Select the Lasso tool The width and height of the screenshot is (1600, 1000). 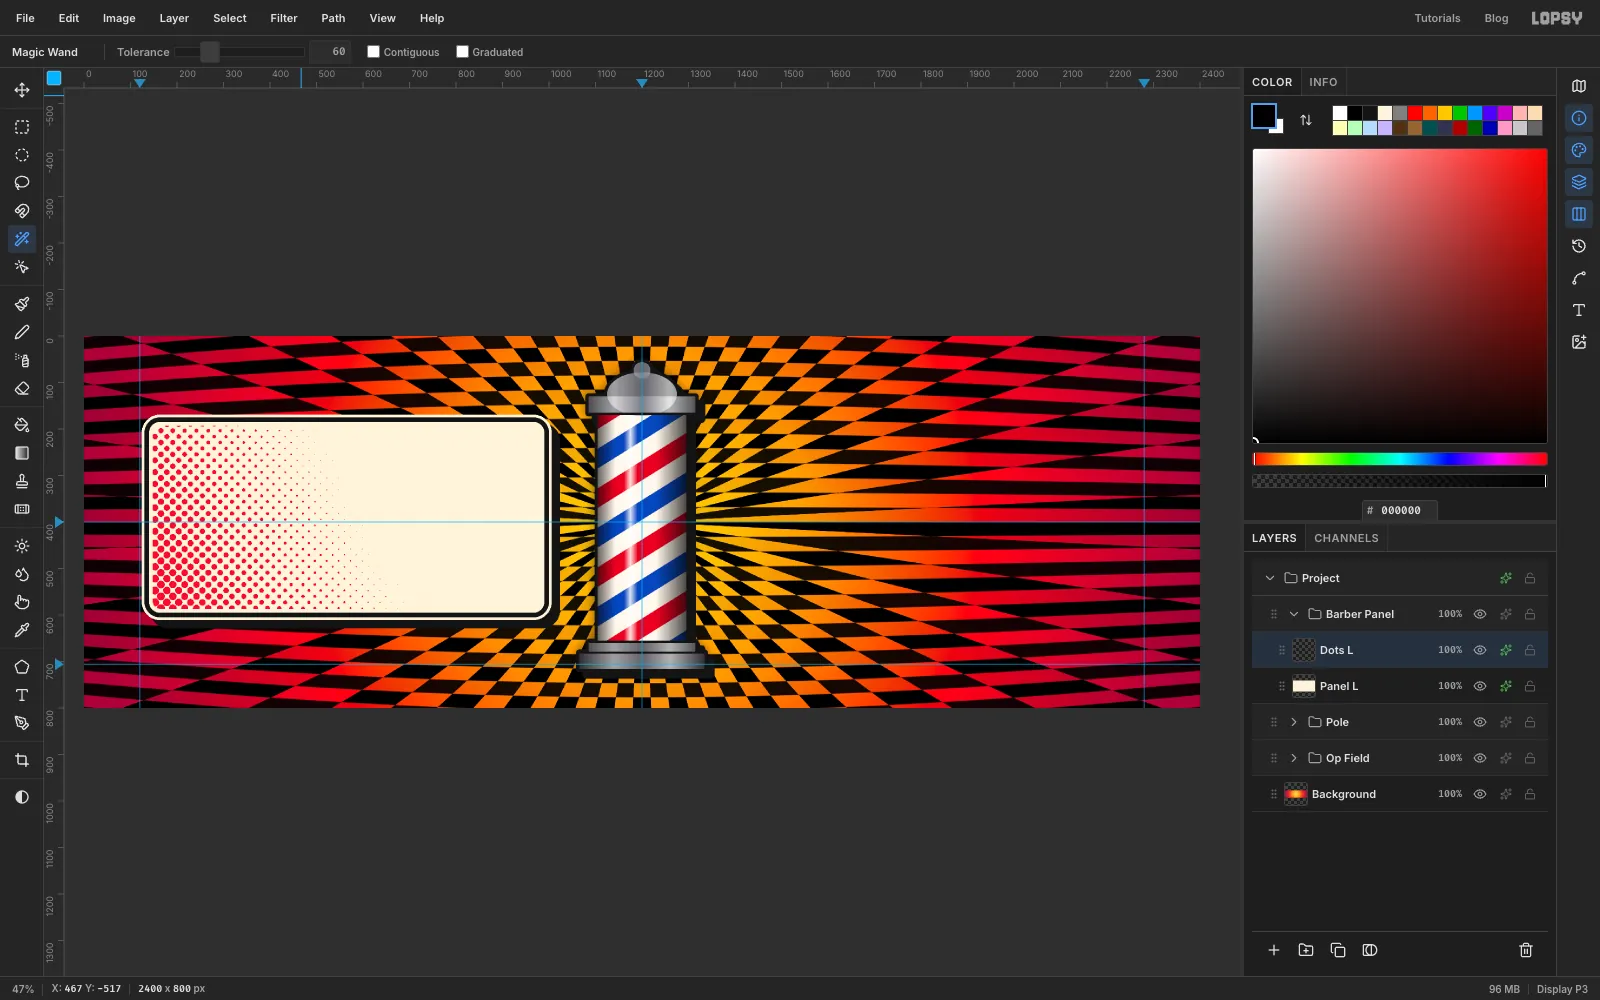(22, 183)
